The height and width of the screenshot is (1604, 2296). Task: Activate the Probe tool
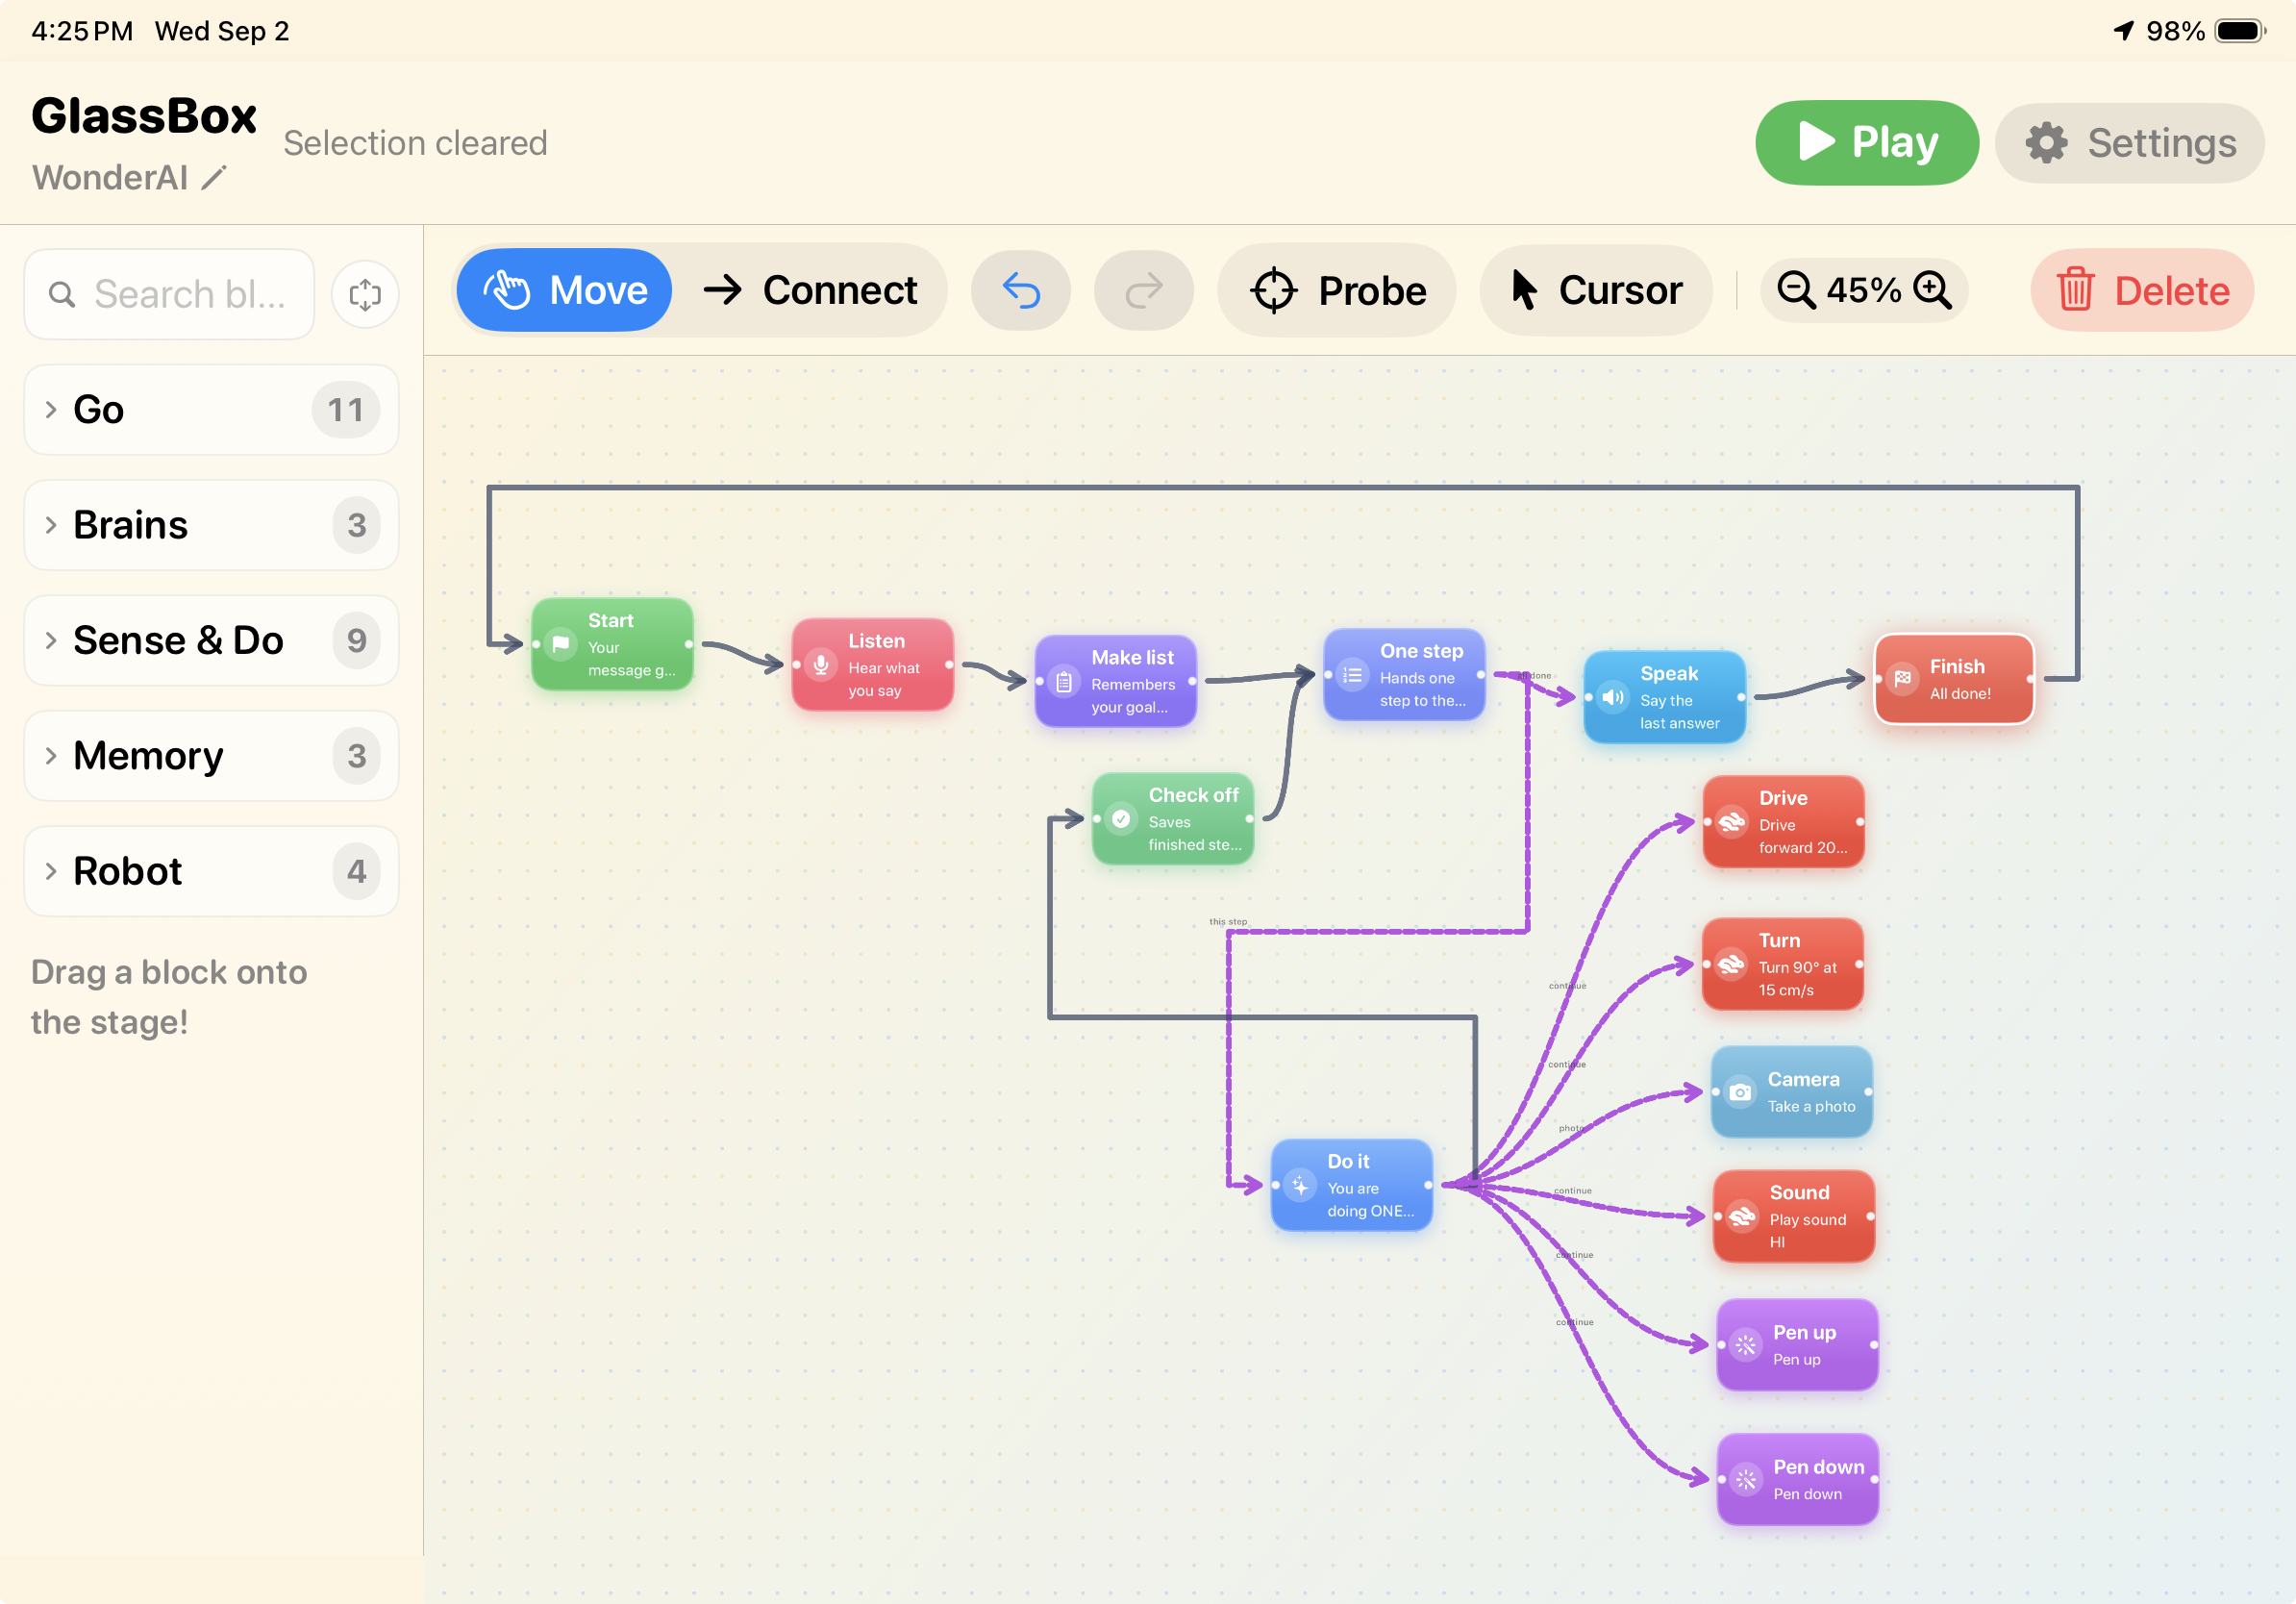(1337, 291)
